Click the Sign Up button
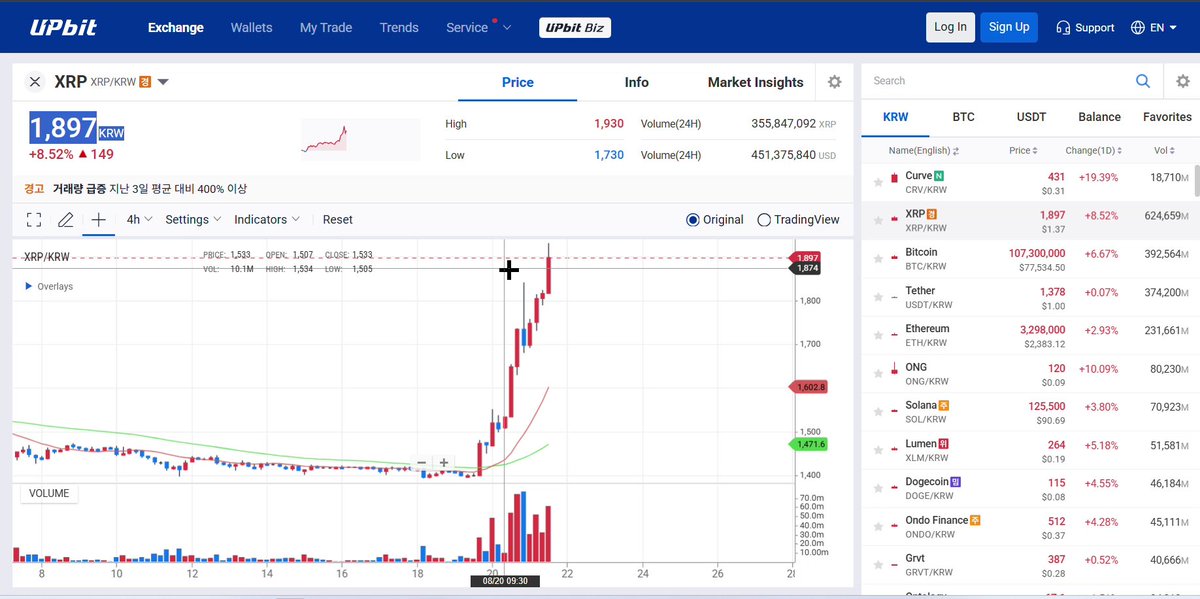 (1009, 27)
